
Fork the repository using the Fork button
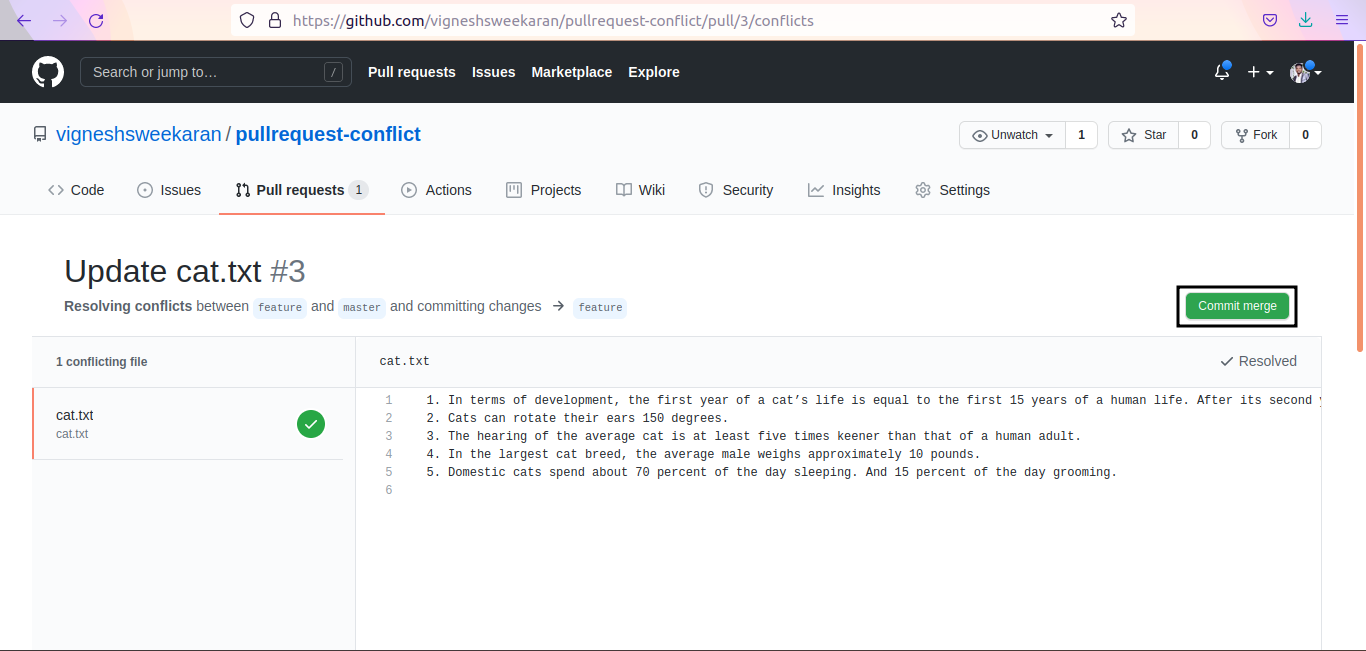tap(1255, 135)
